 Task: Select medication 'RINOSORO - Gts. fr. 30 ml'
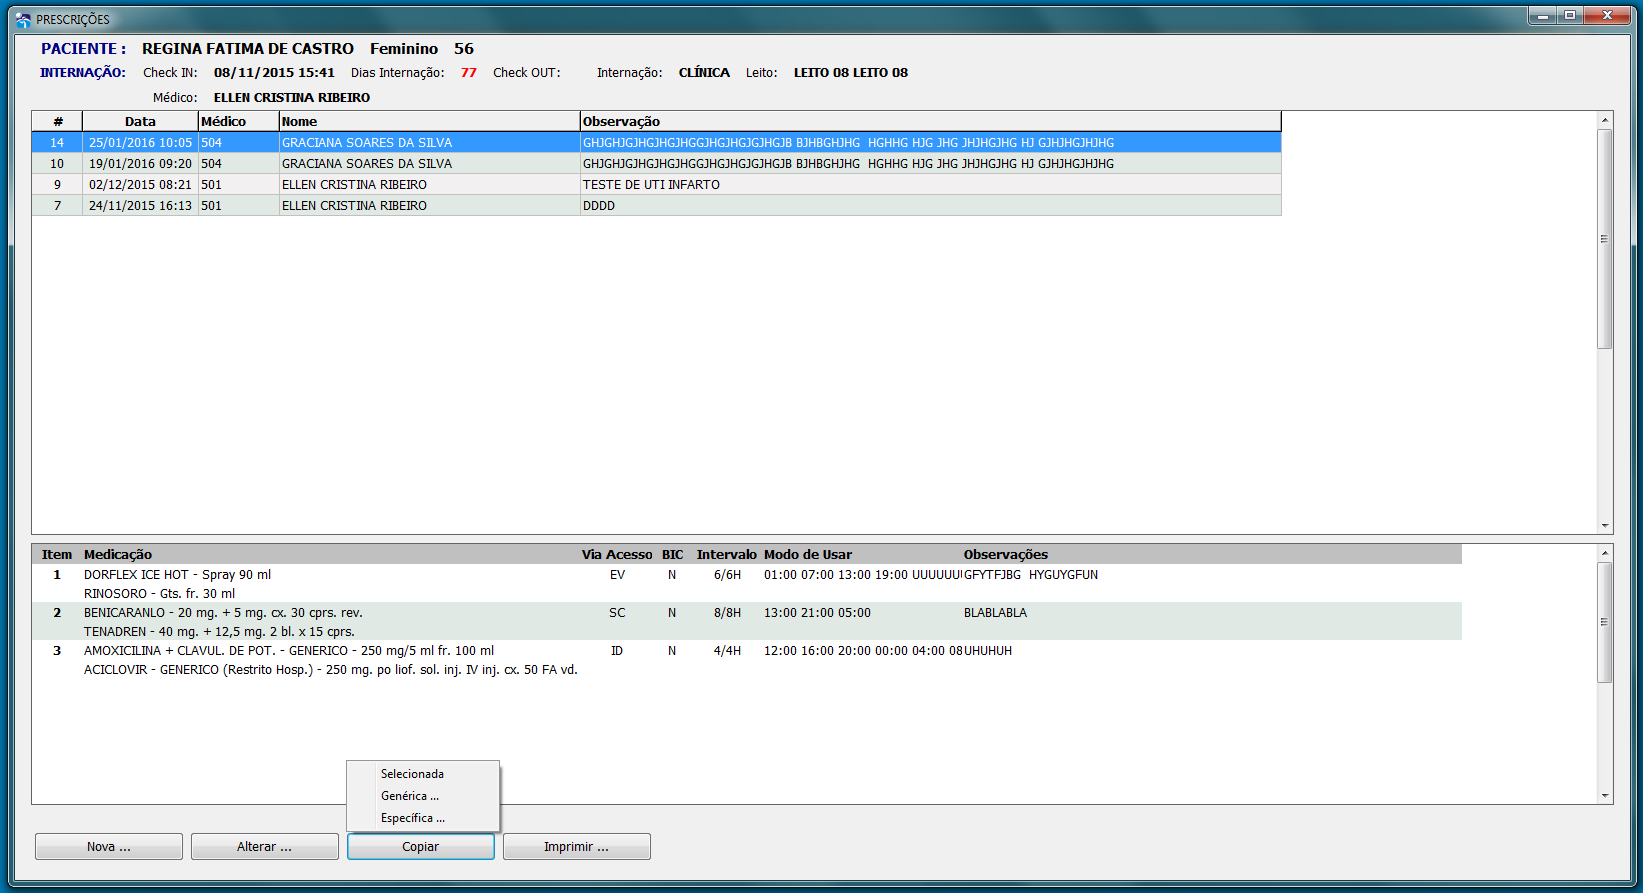(x=159, y=594)
